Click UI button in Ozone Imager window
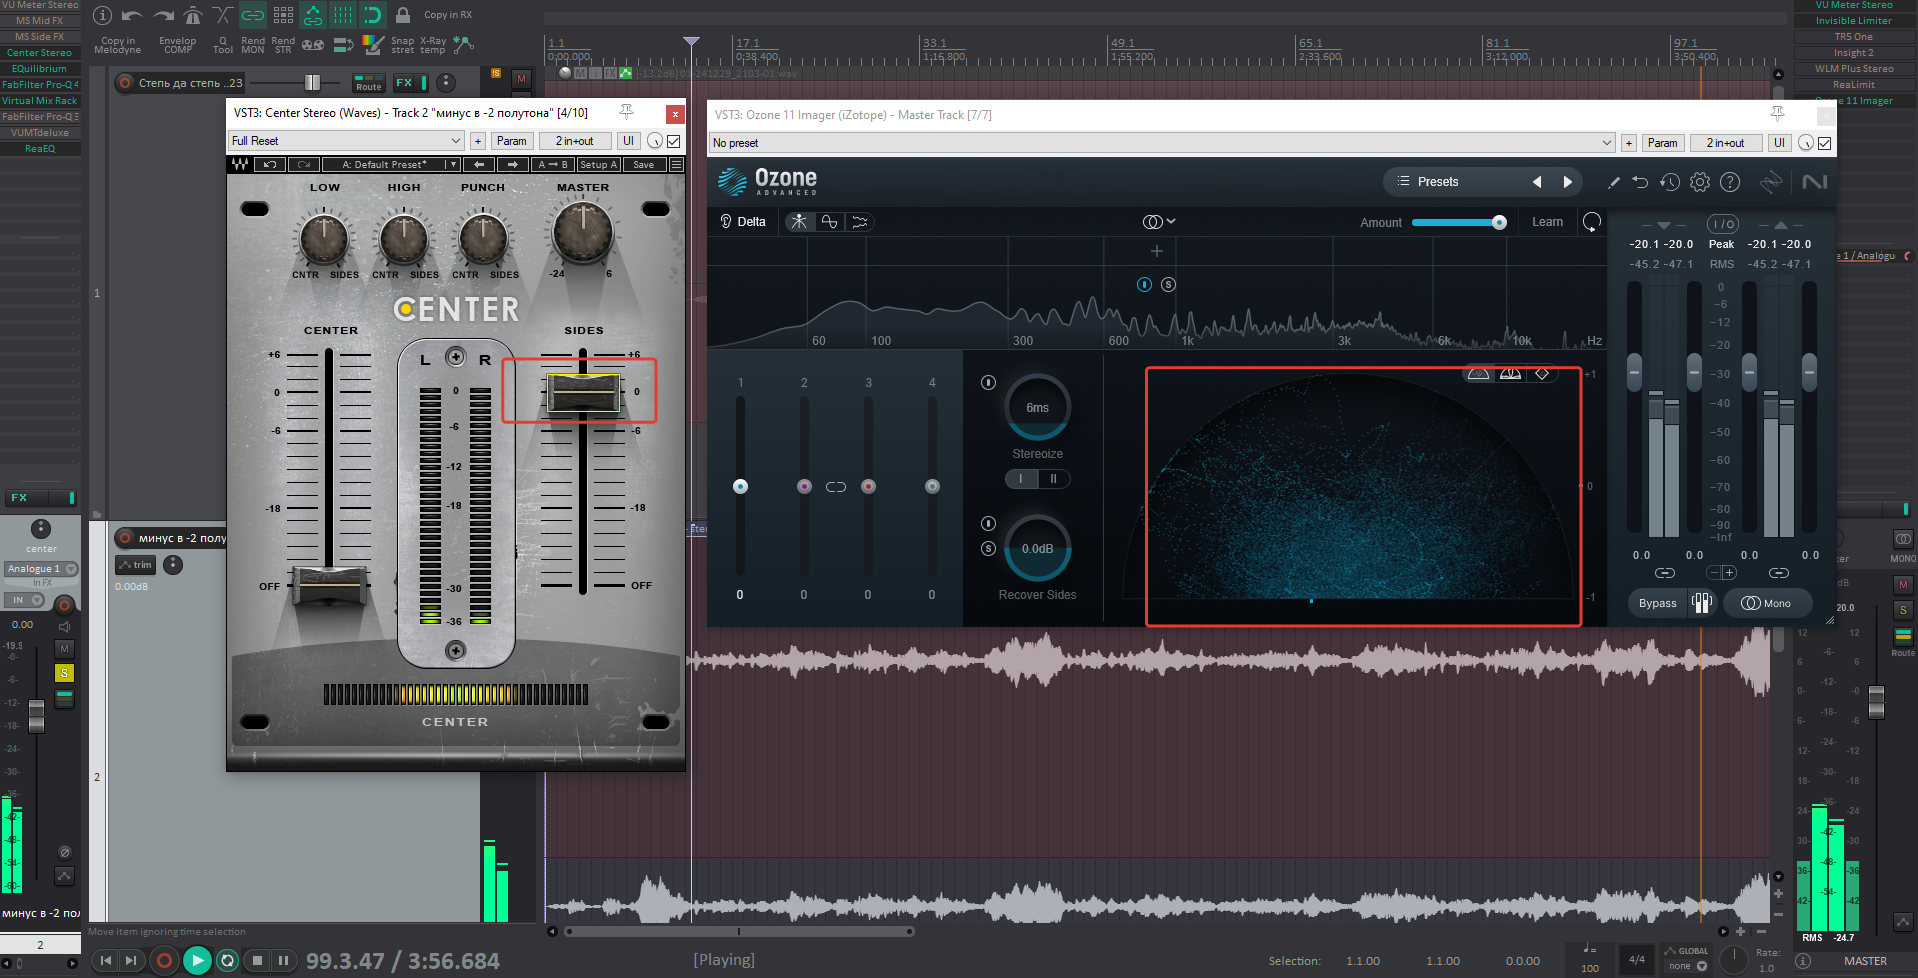The width and height of the screenshot is (1918, 978). coord(1779,143)
